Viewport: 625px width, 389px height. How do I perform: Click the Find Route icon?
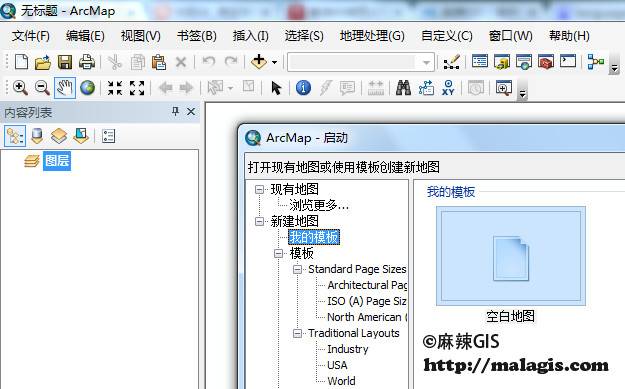click(426, 88)
